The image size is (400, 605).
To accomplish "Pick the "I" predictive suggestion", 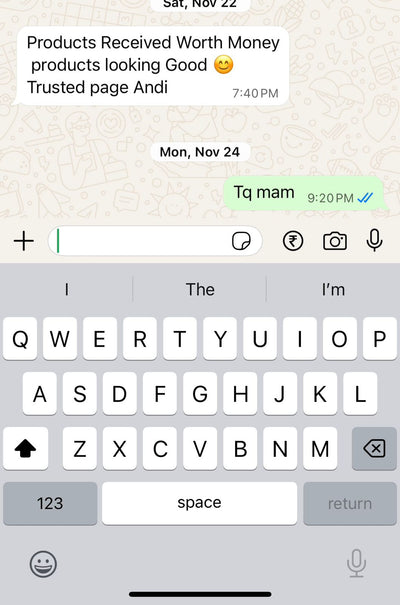I will 67,289.
